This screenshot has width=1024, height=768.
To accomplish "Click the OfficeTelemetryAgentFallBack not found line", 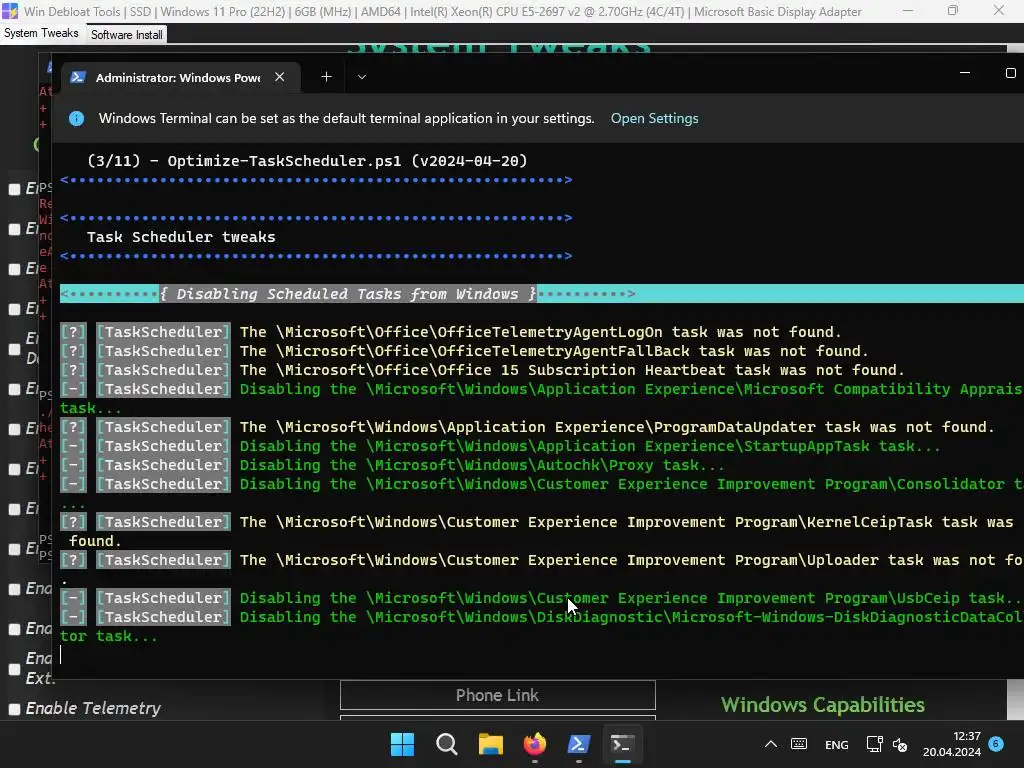I will [464, 351].
